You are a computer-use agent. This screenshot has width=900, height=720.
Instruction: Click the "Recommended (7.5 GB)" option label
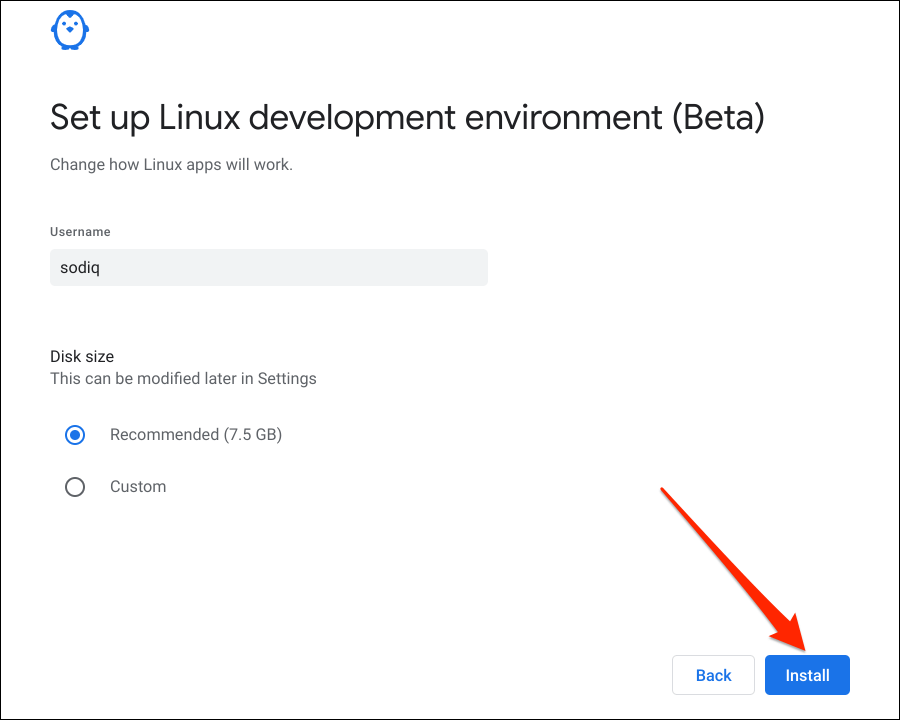click(x=196, y=435)
